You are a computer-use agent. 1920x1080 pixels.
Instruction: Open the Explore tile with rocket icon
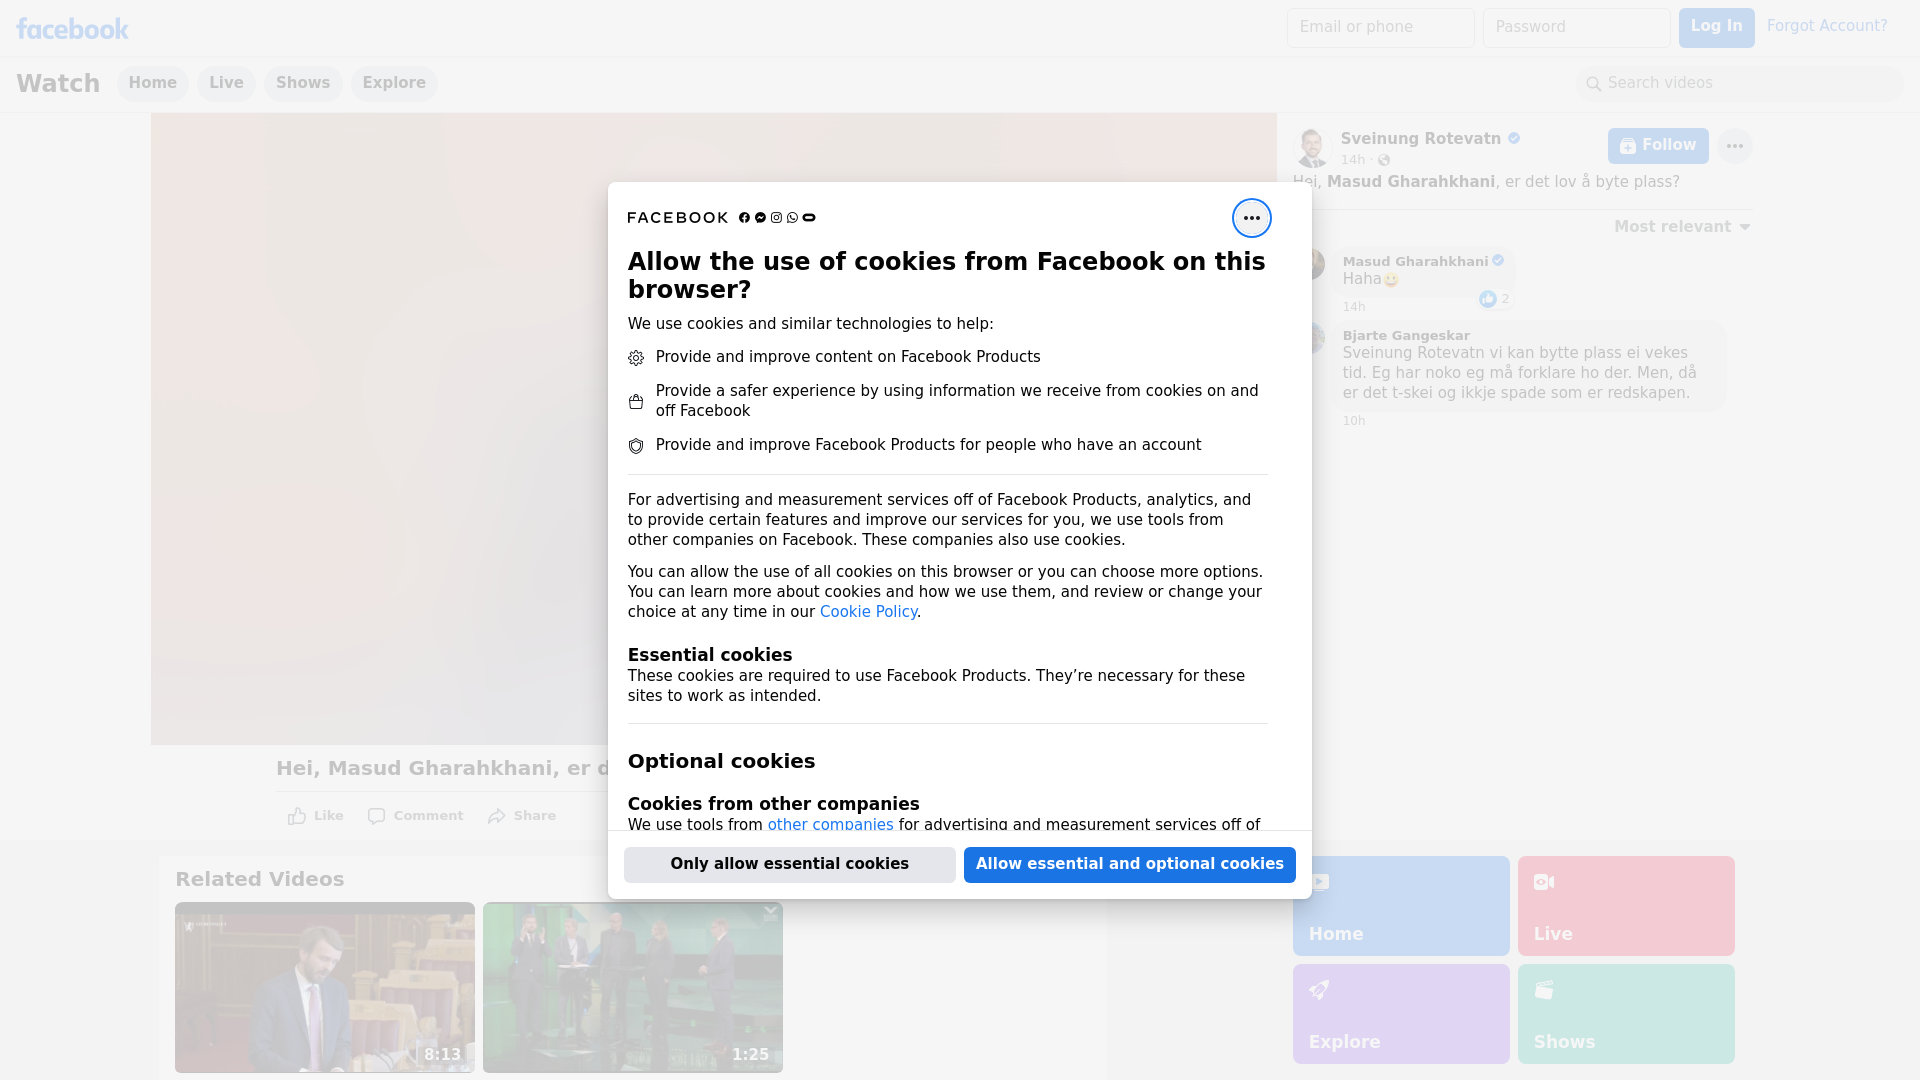[x=1401, y=1014]
